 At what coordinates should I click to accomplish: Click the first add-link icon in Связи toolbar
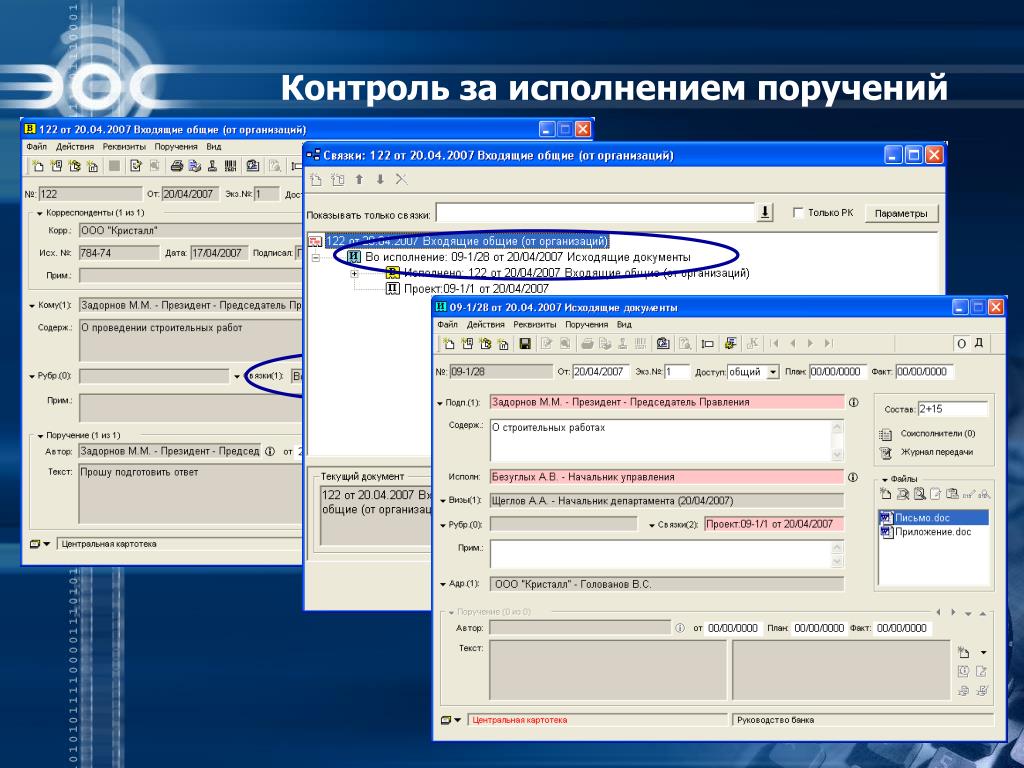[316, 180]
